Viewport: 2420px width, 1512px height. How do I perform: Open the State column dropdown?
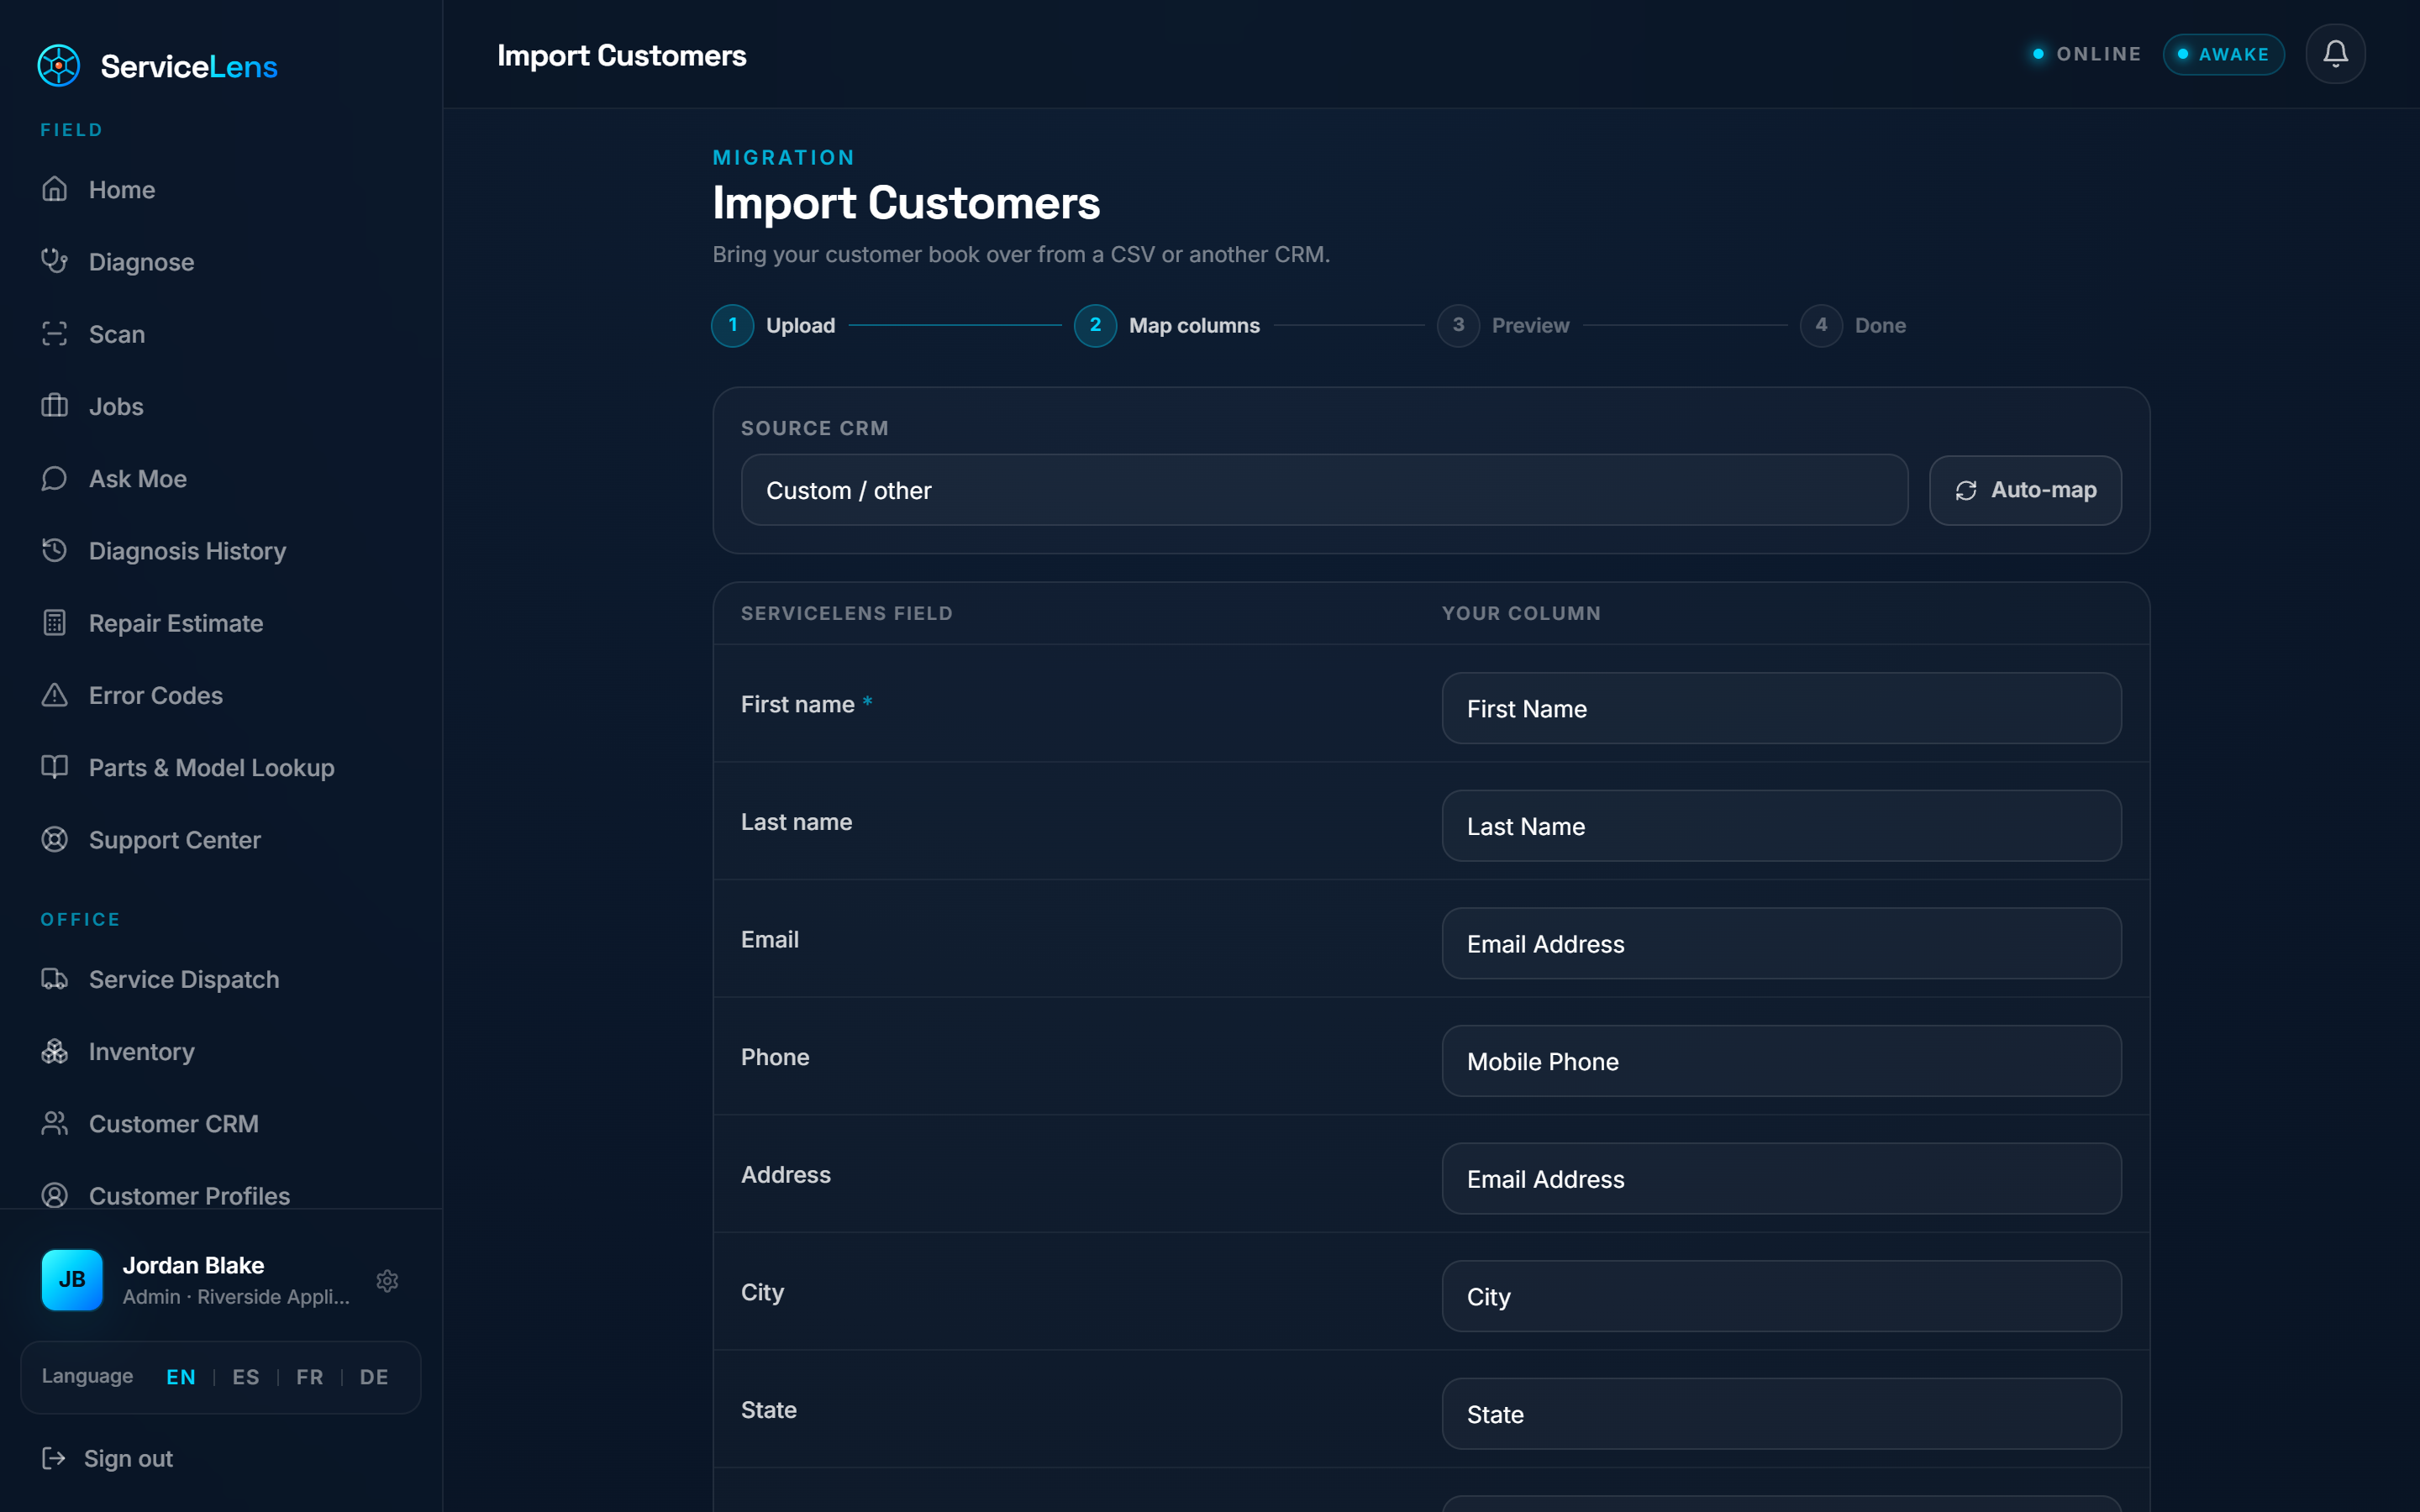[1781, 1414]
